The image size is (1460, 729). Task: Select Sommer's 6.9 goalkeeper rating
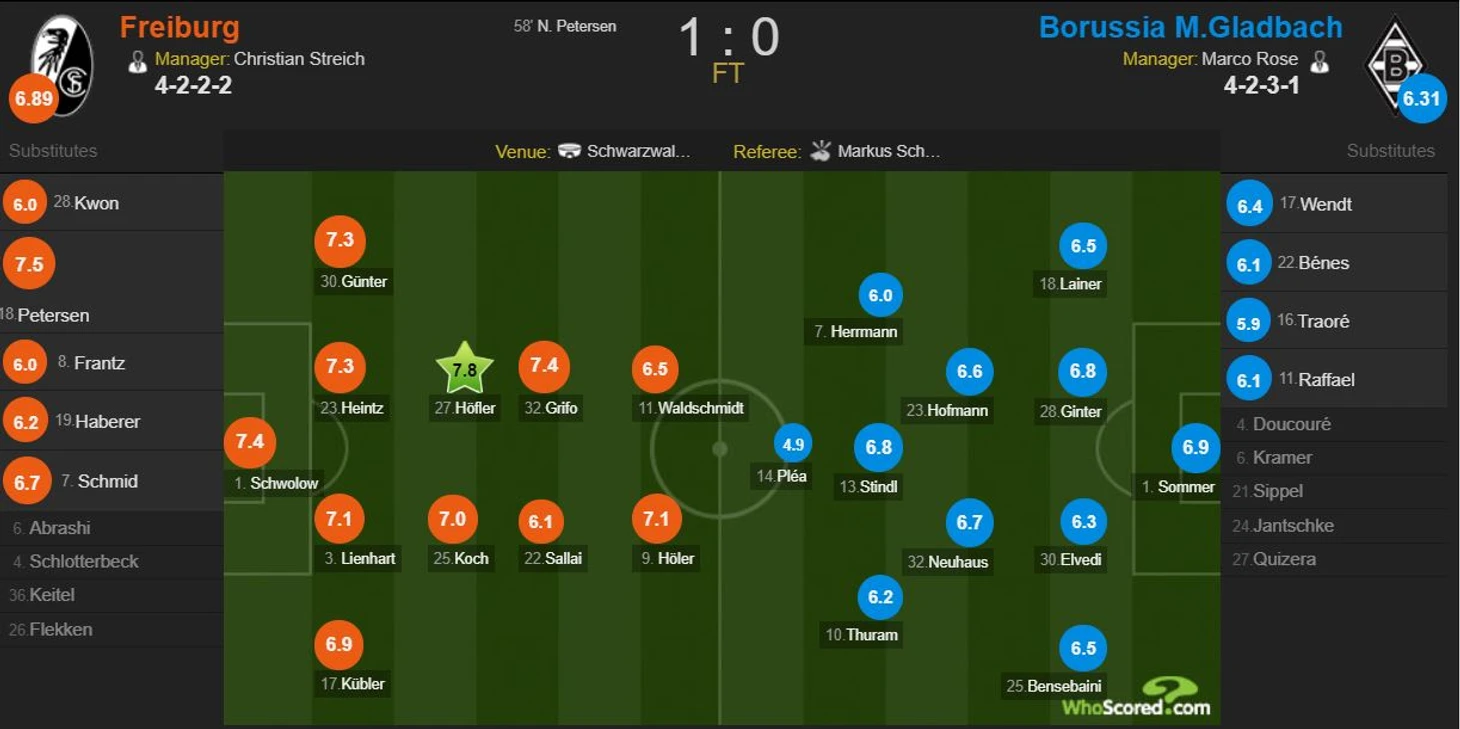pos(1196,447)
